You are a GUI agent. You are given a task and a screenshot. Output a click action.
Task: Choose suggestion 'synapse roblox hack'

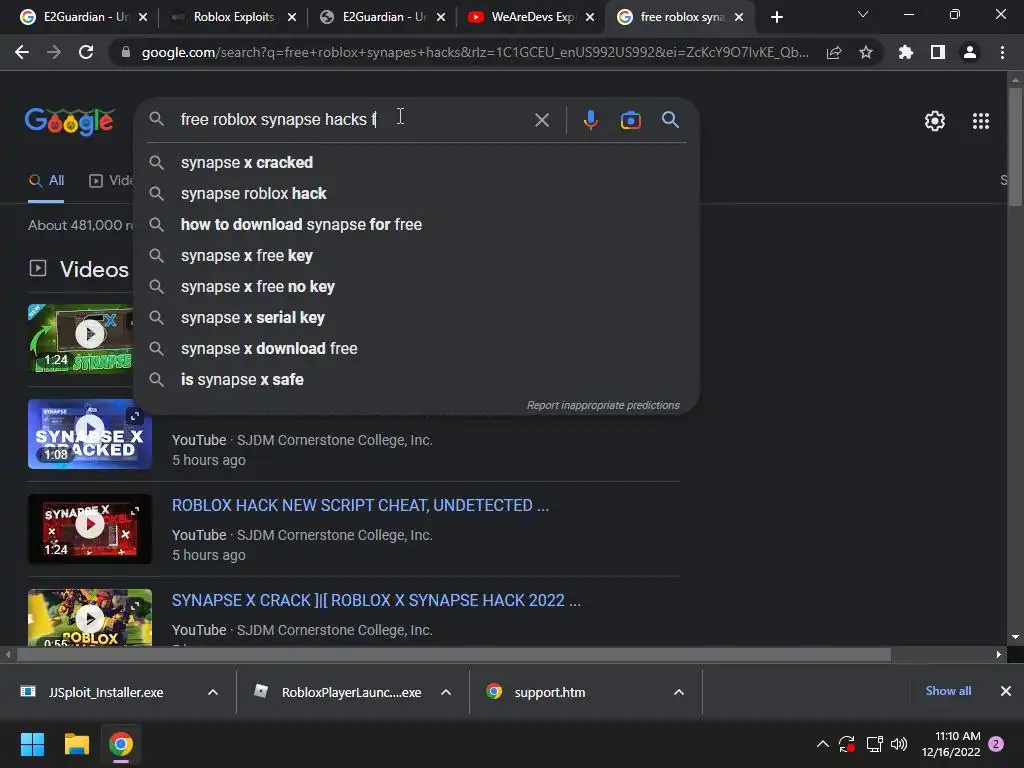pos(417,193)
